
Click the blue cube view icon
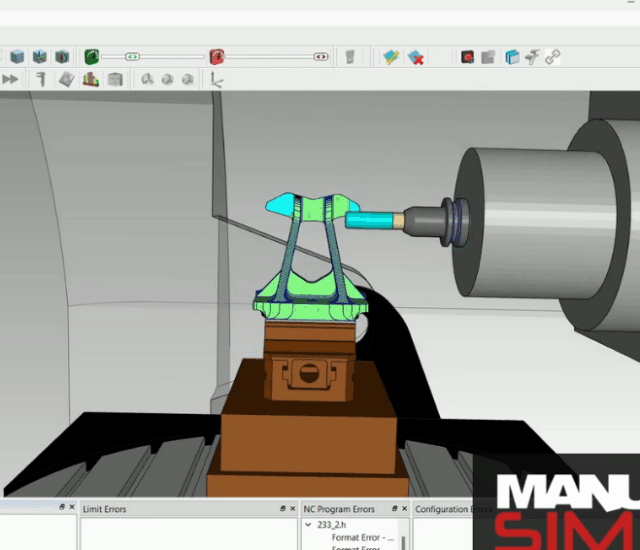pyautogui.click(x=18, y=57)
